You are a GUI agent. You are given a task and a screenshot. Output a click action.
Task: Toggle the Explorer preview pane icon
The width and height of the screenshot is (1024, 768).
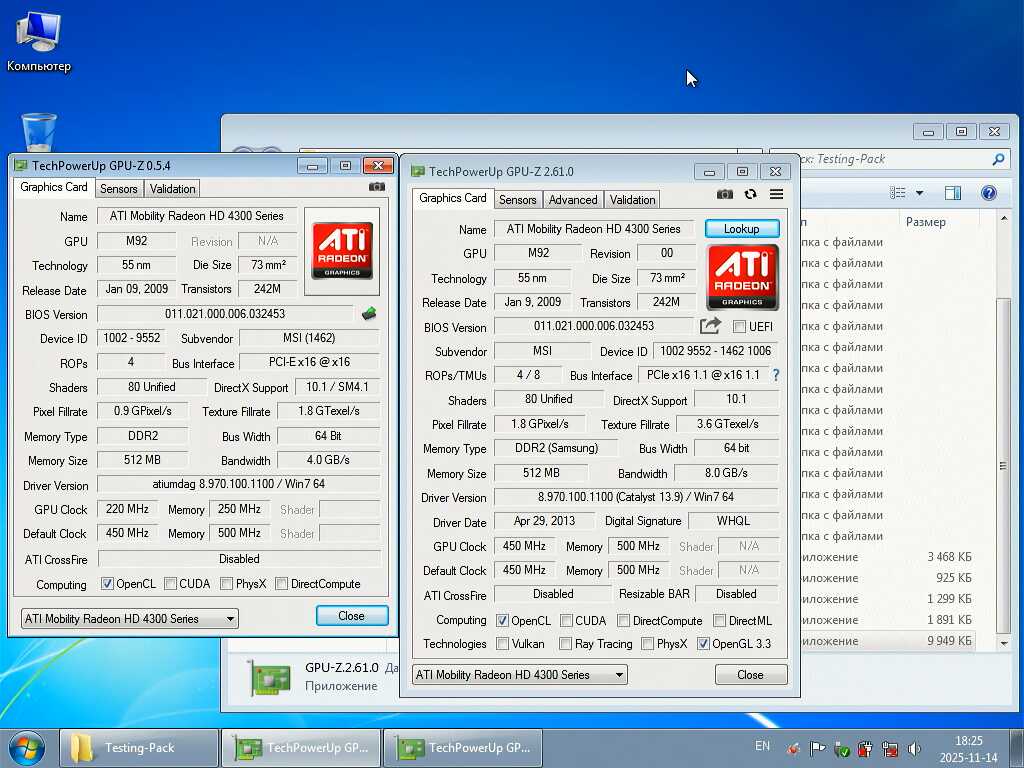[x=953, y=193]
